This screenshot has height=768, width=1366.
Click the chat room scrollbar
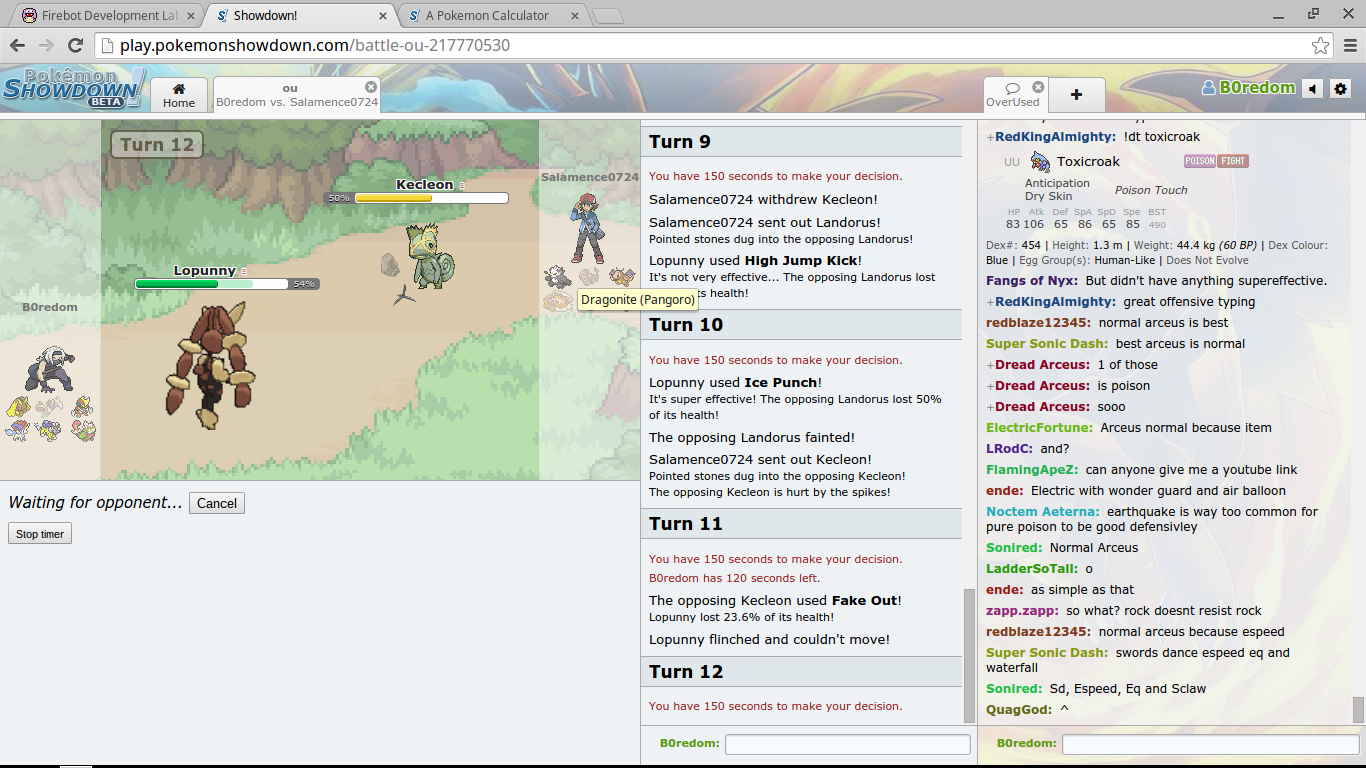pyautogui.click(x=1358, y=709)
